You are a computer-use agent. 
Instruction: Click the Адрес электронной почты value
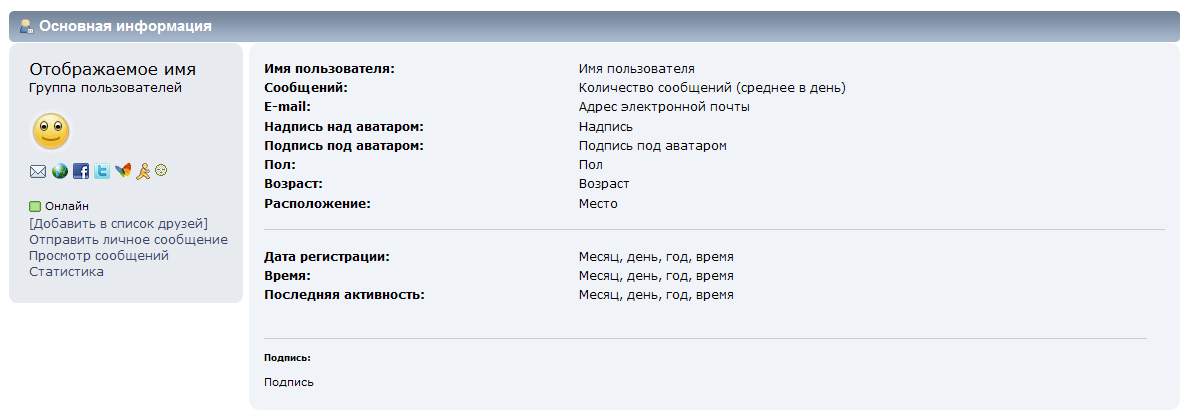tap(663, 107)
